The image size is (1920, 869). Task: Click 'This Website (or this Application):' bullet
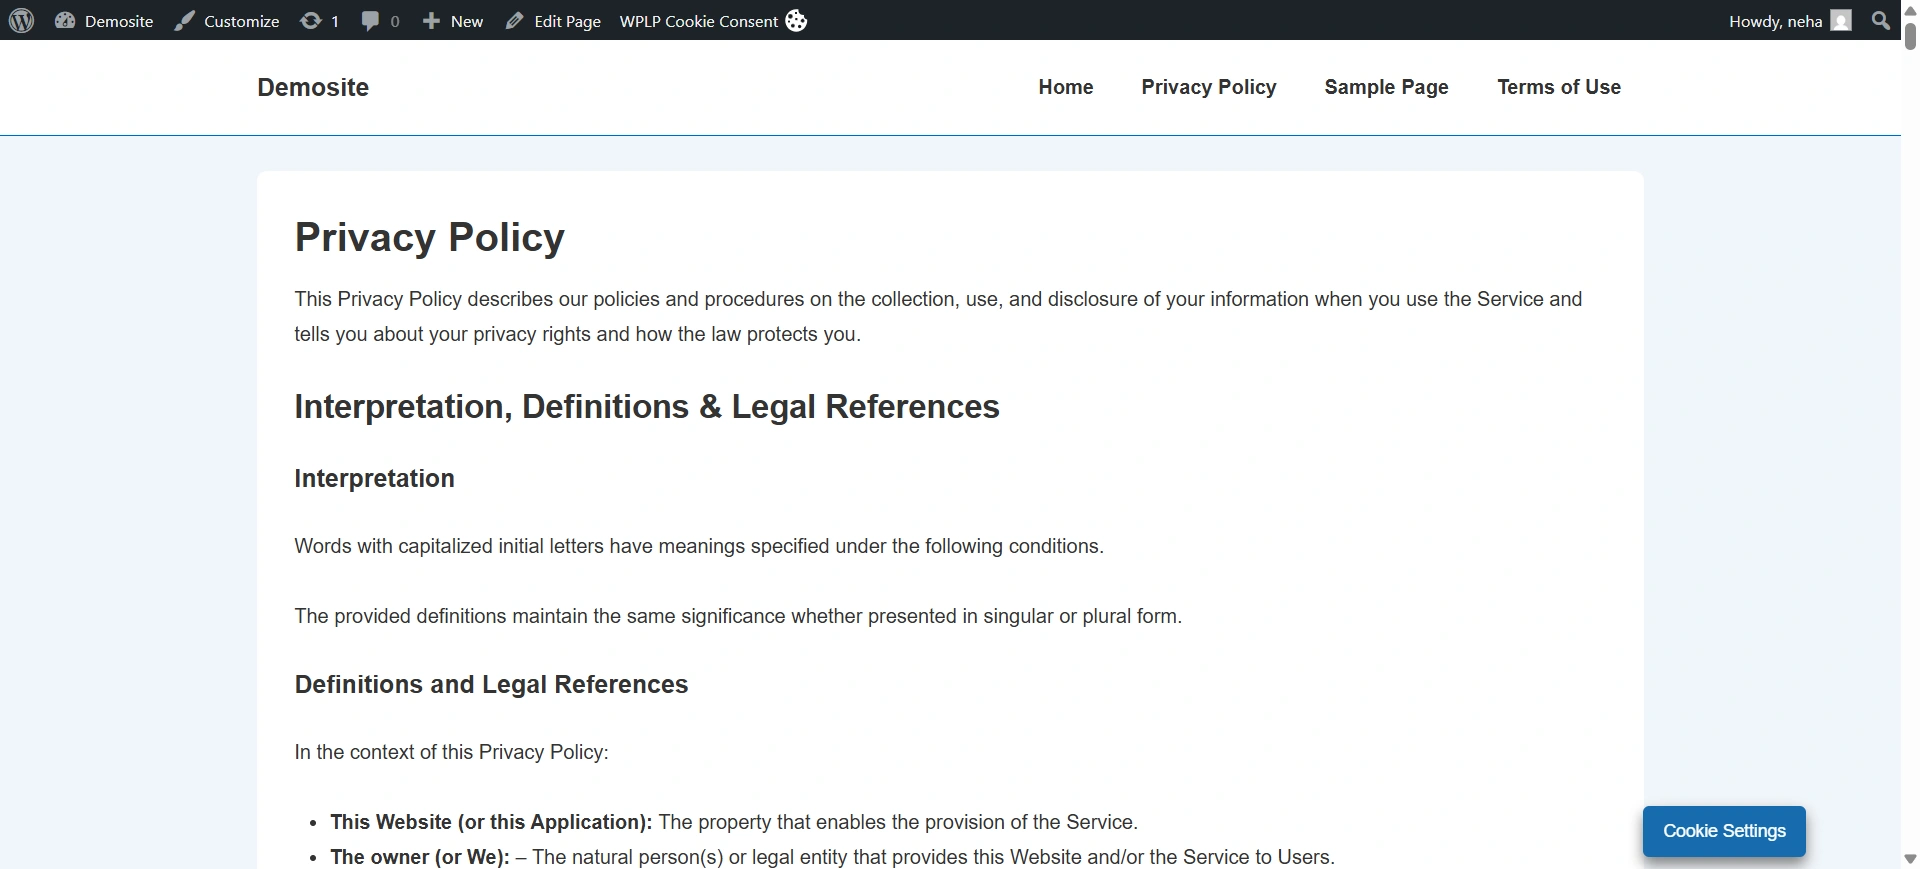(x=491, y=822)
